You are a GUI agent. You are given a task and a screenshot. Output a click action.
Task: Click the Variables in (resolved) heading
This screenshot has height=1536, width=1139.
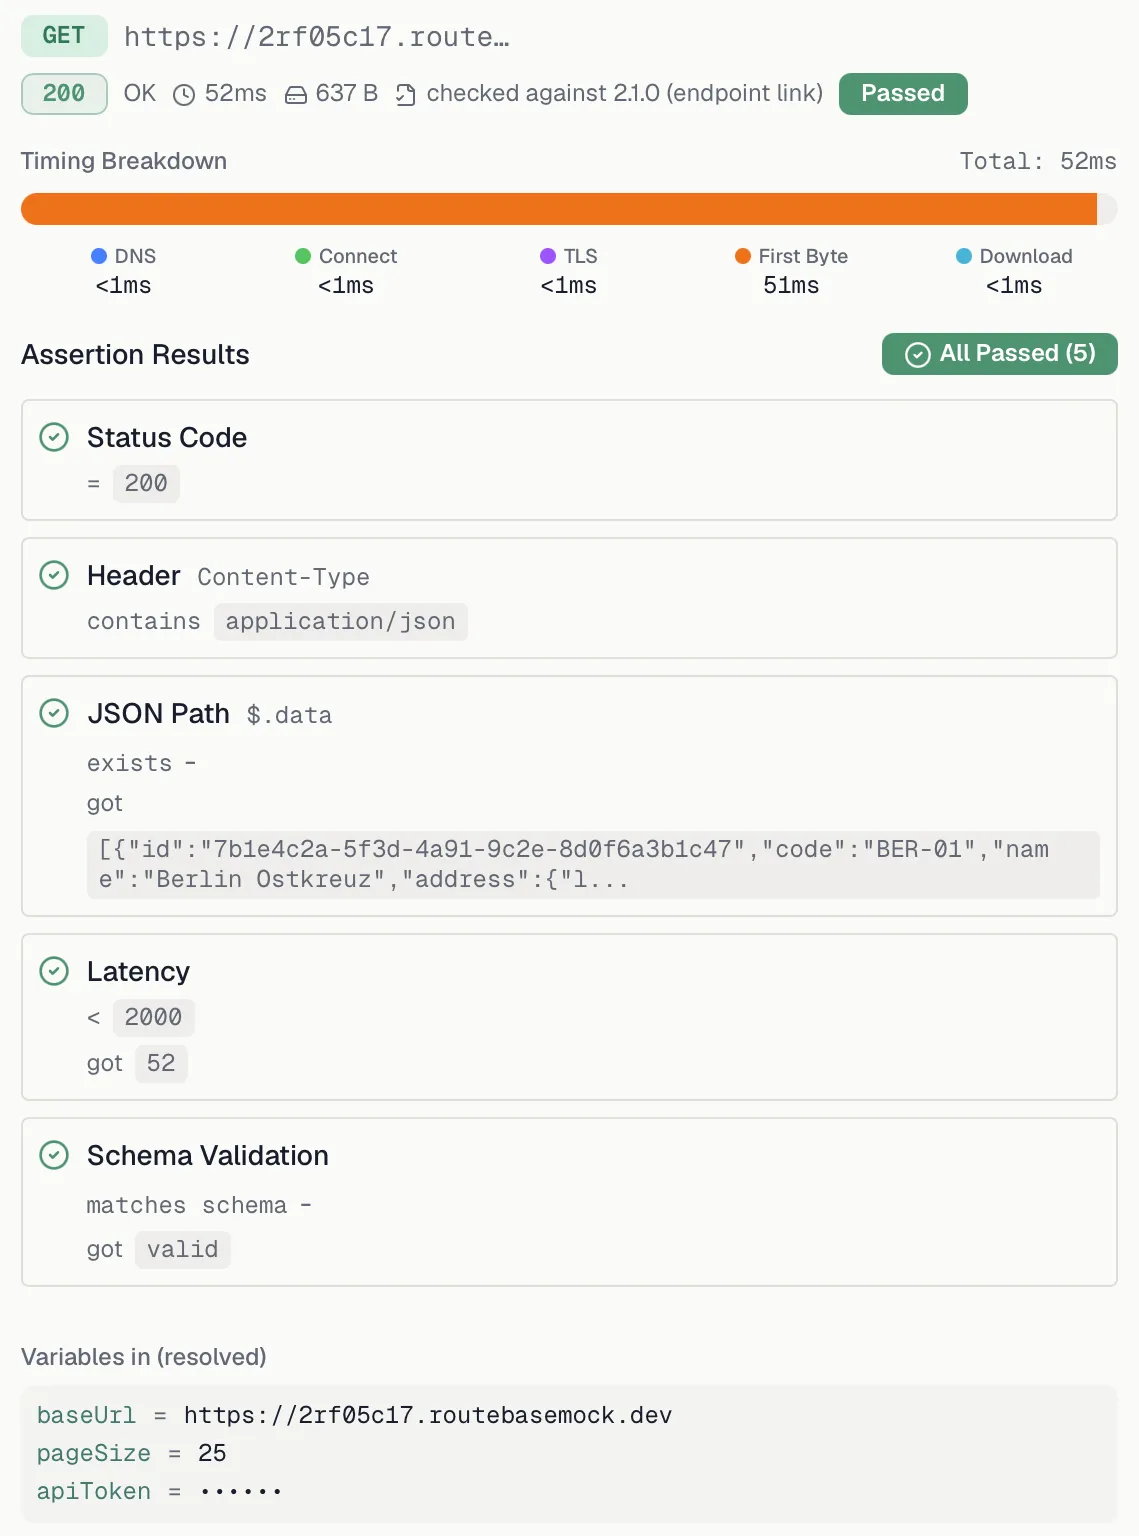pyautogui.click(x=144, y=1357)
